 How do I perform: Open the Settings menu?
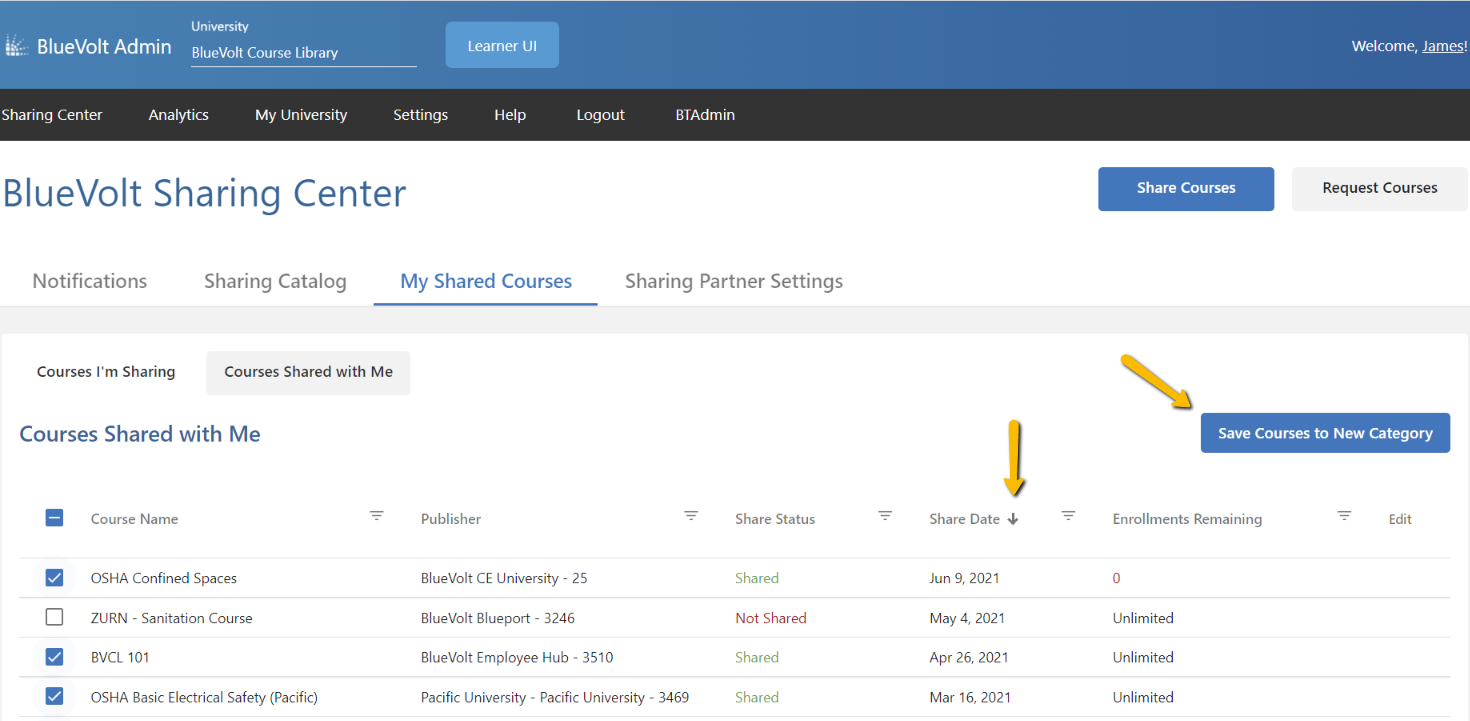click(421, 115)
